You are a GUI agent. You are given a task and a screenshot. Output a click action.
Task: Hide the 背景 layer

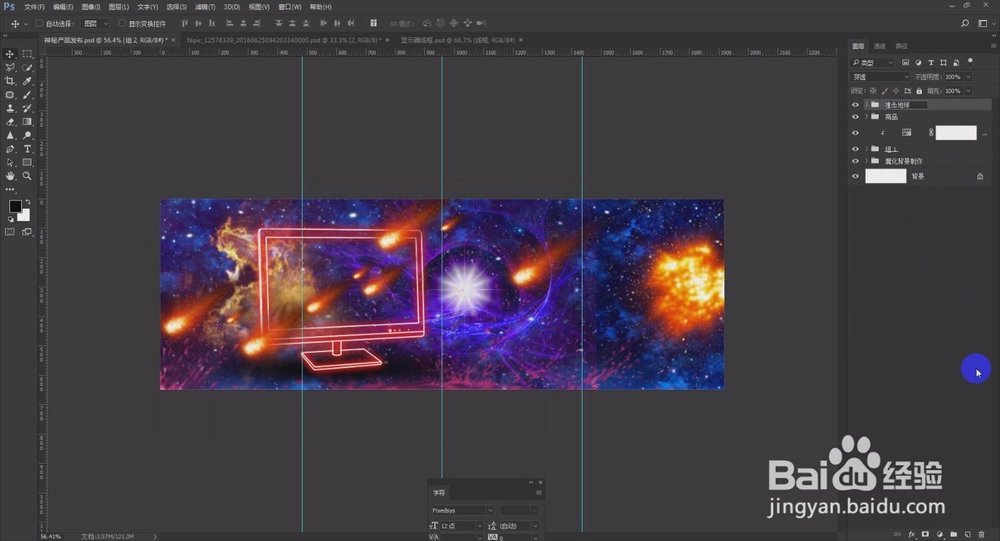pos(855,176)
